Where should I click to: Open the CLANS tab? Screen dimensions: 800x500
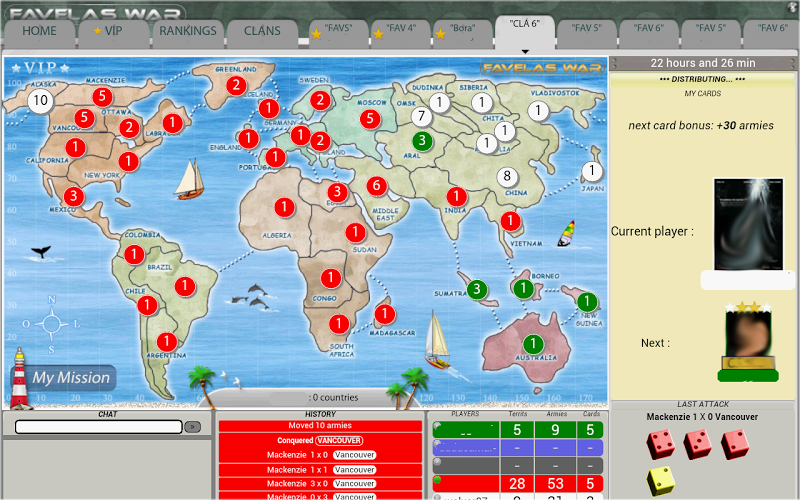click(x=262, y=31)
